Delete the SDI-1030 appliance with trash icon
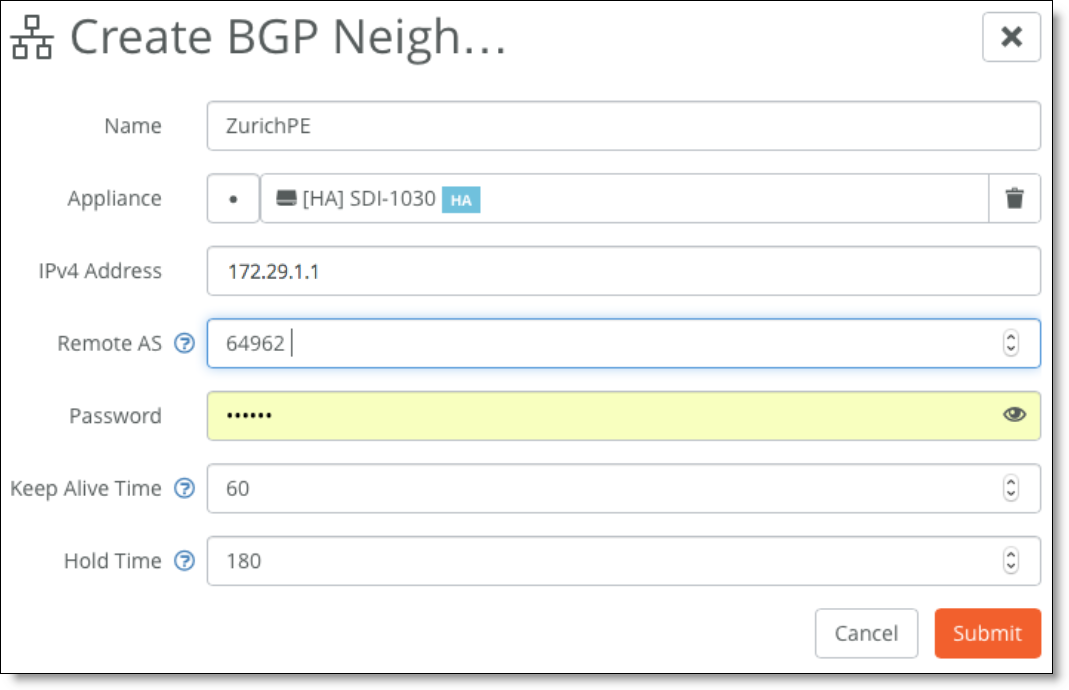The height and width of the screenshot is (690, 1069). 1014,198
